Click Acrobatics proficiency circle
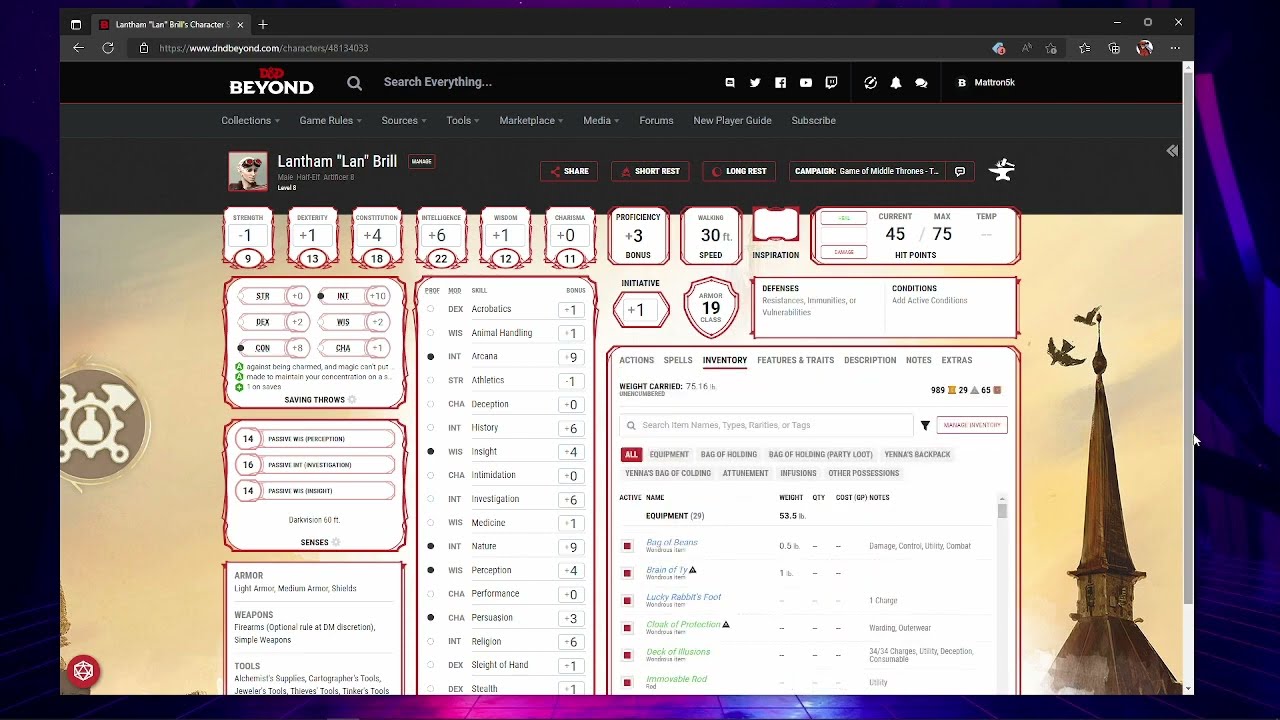1280x720 pixels. [x=431, y=309]
